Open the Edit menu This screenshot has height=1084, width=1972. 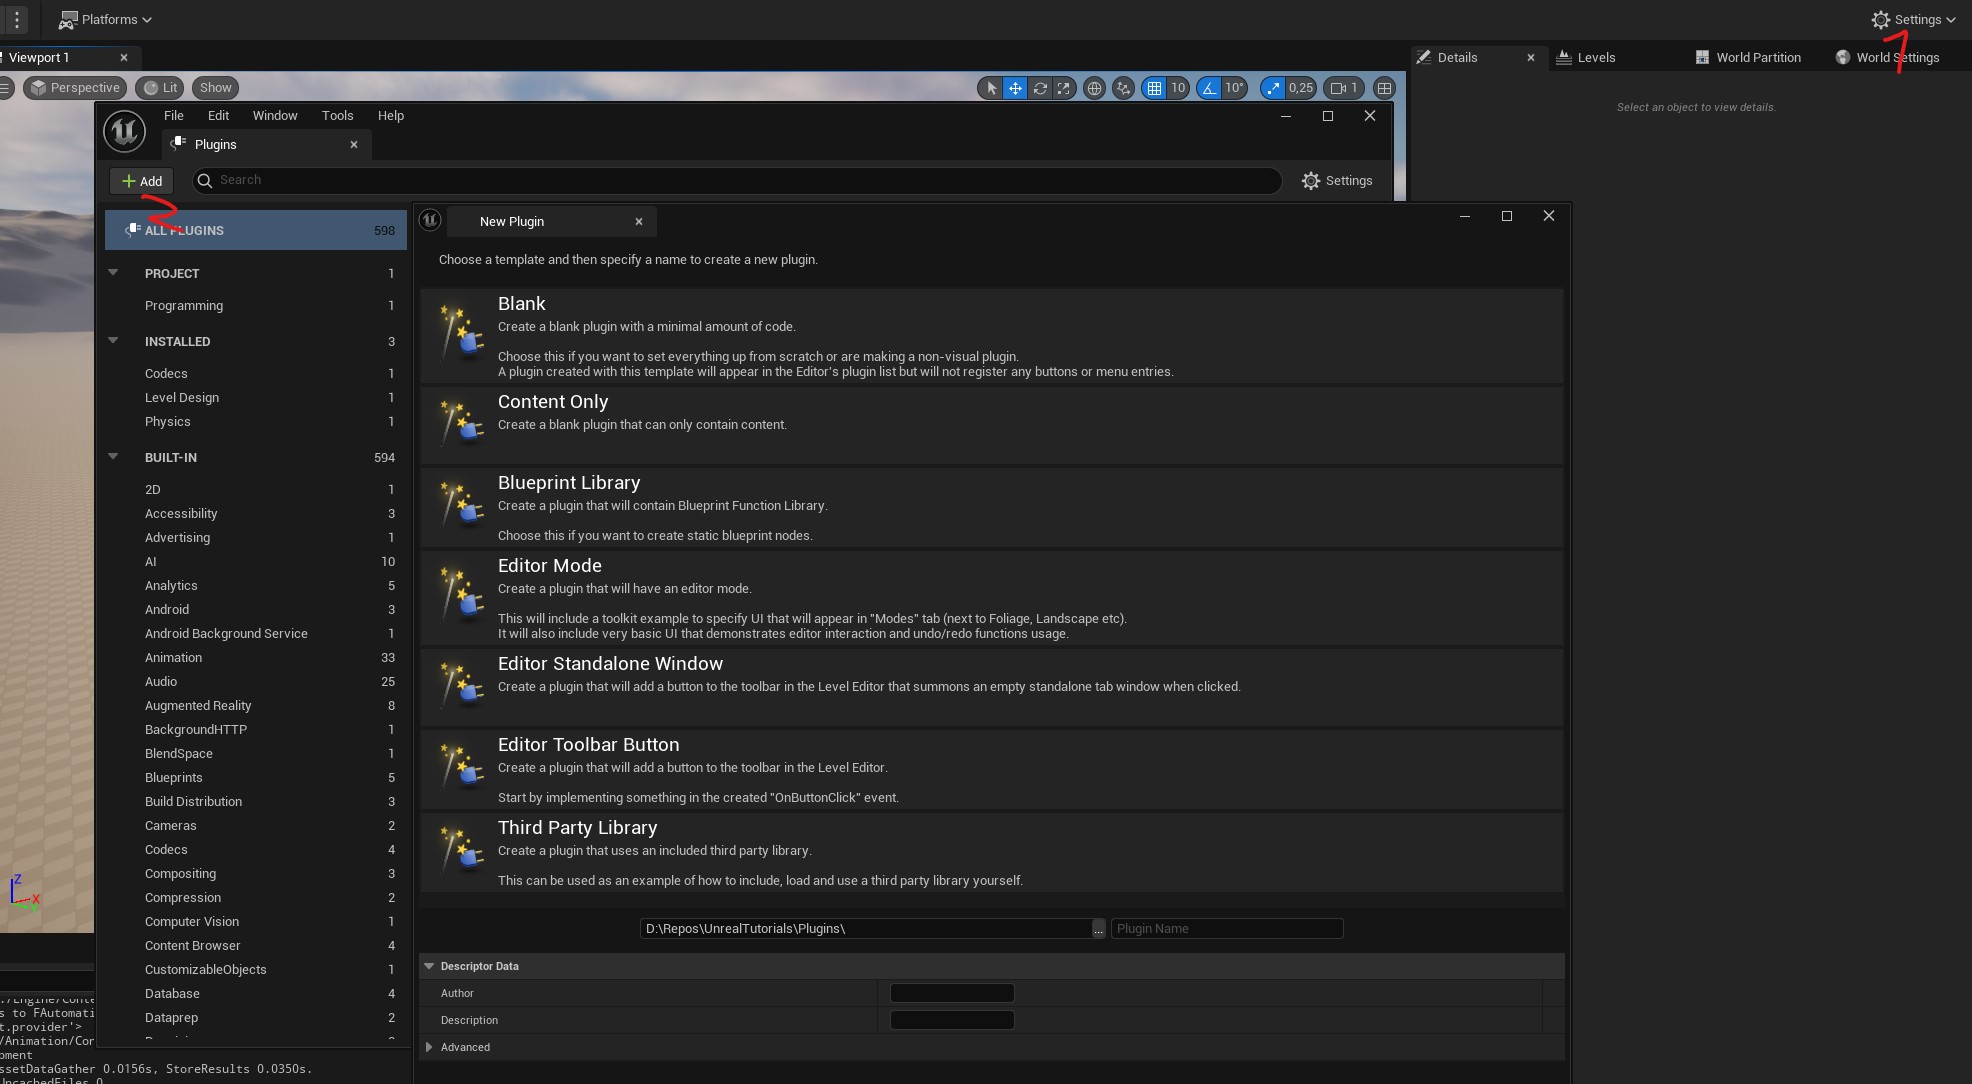tap(217, 116)
